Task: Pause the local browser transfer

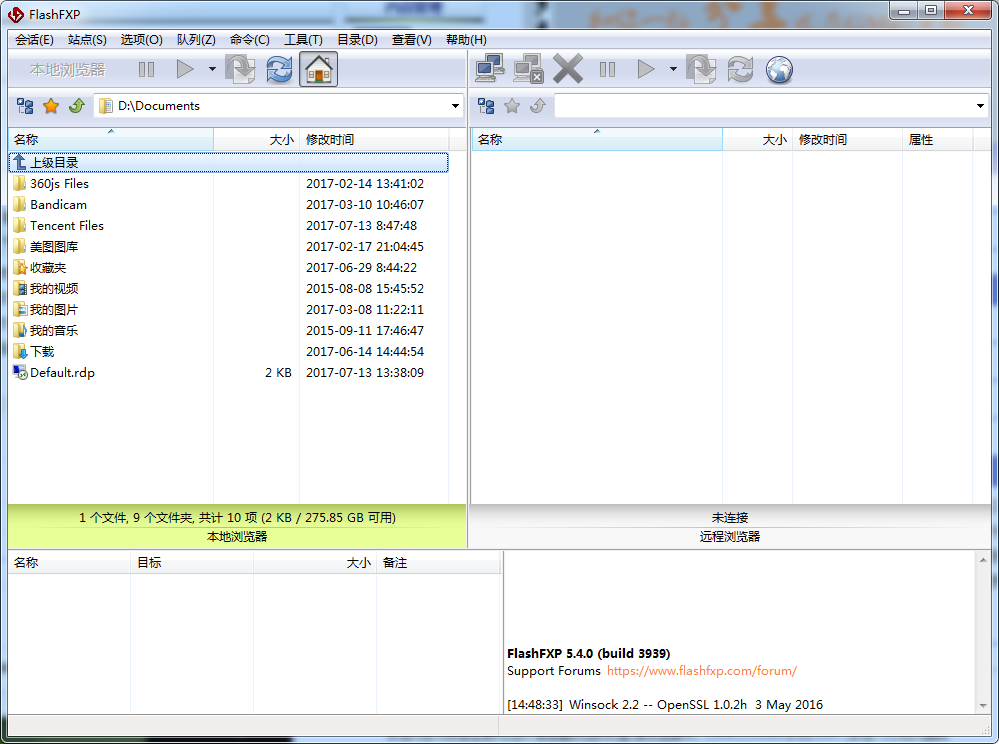Action: click(x=147, y=69)
